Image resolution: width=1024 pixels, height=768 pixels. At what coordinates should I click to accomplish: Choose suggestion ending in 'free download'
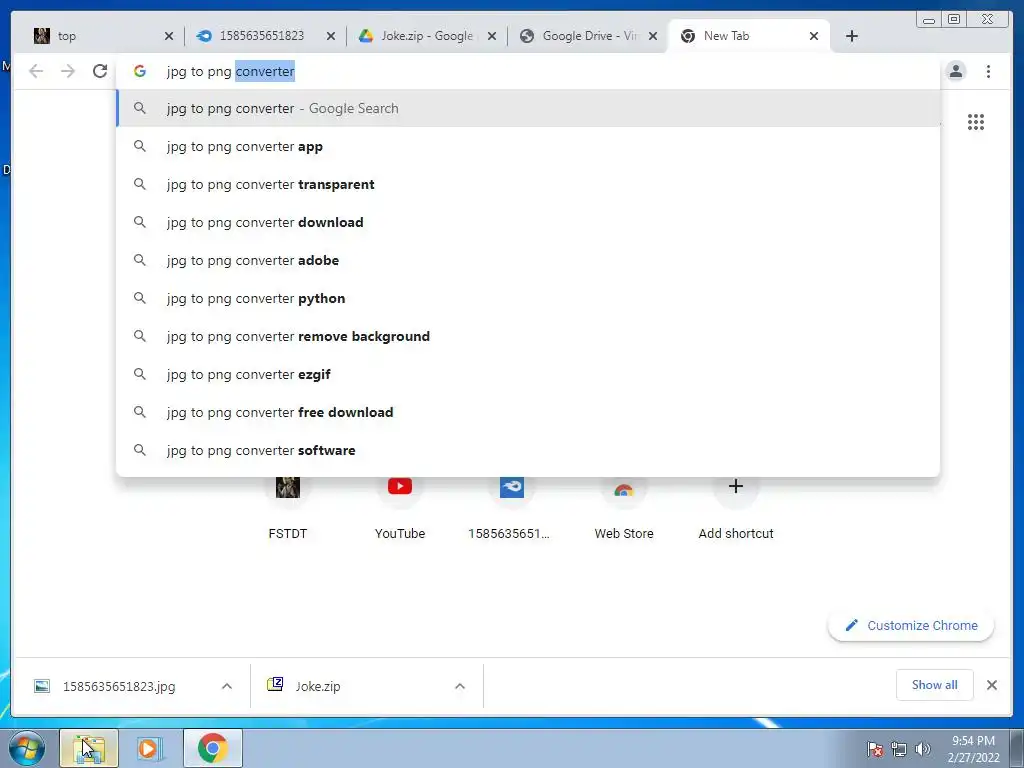[x=528, y=412]
